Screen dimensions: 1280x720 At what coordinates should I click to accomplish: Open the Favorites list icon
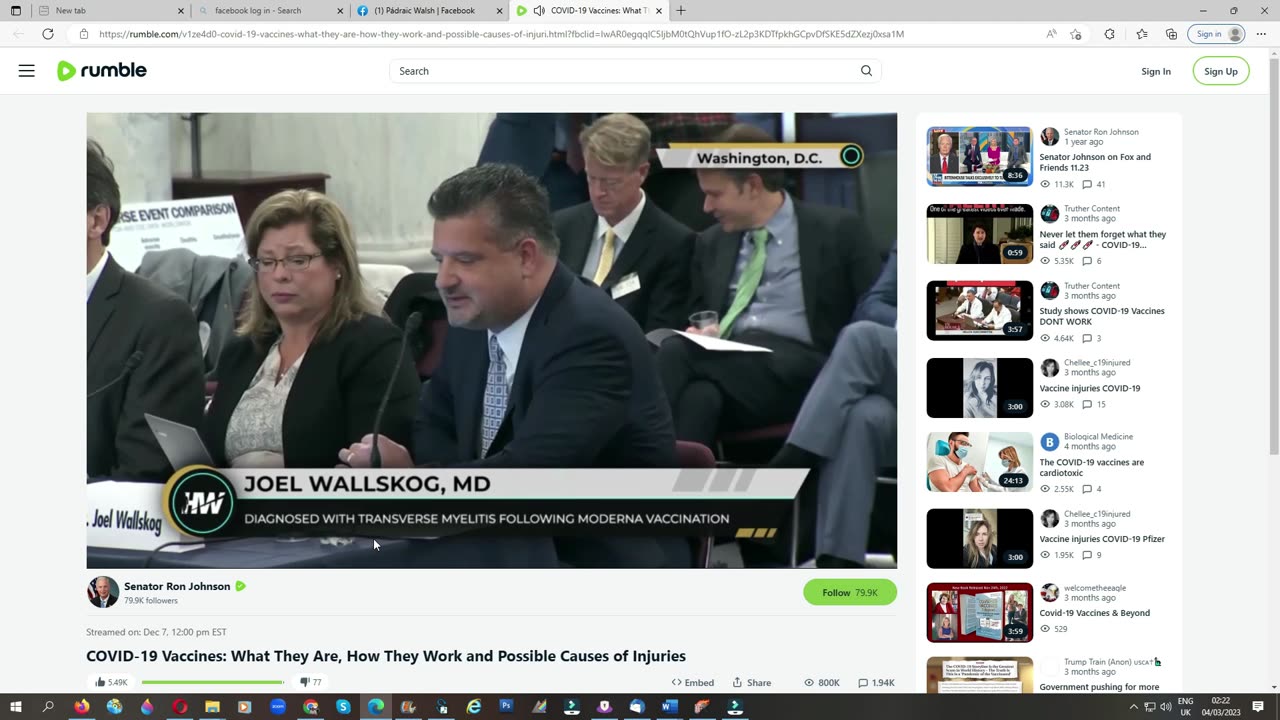pyautogui.click(x=1142, y=34)
